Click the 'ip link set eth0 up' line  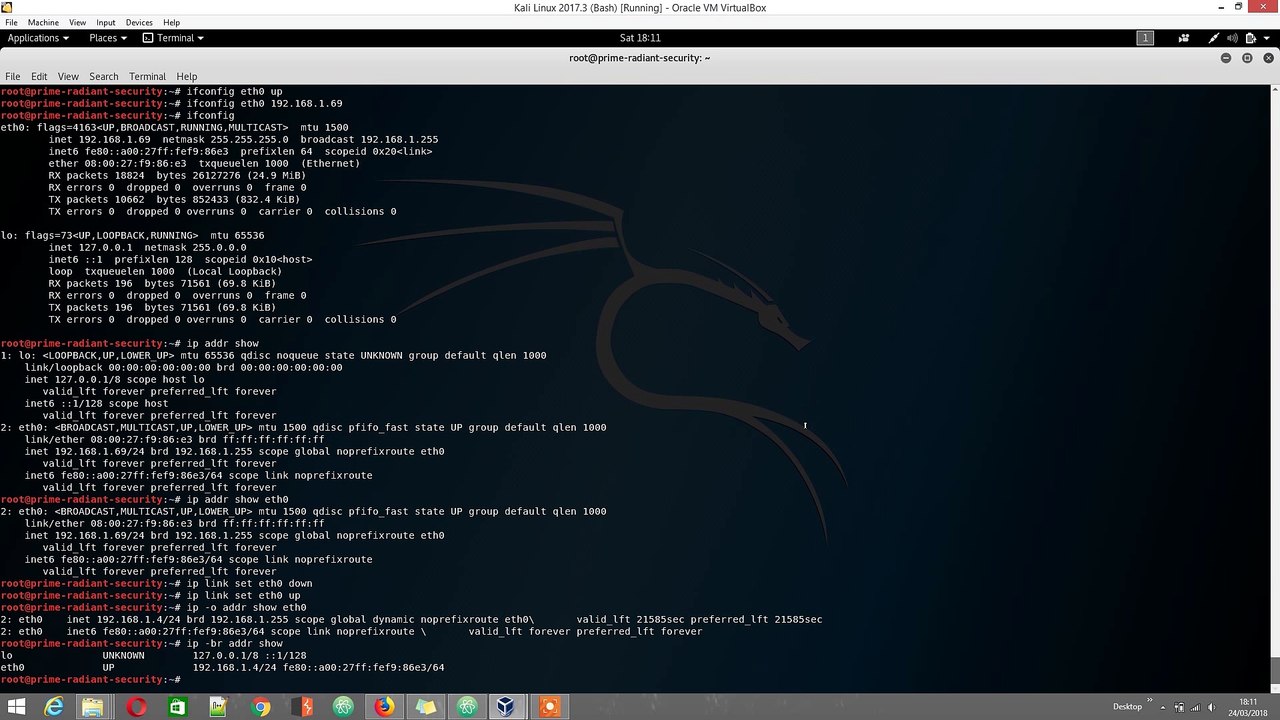click(x=150, y=595)
